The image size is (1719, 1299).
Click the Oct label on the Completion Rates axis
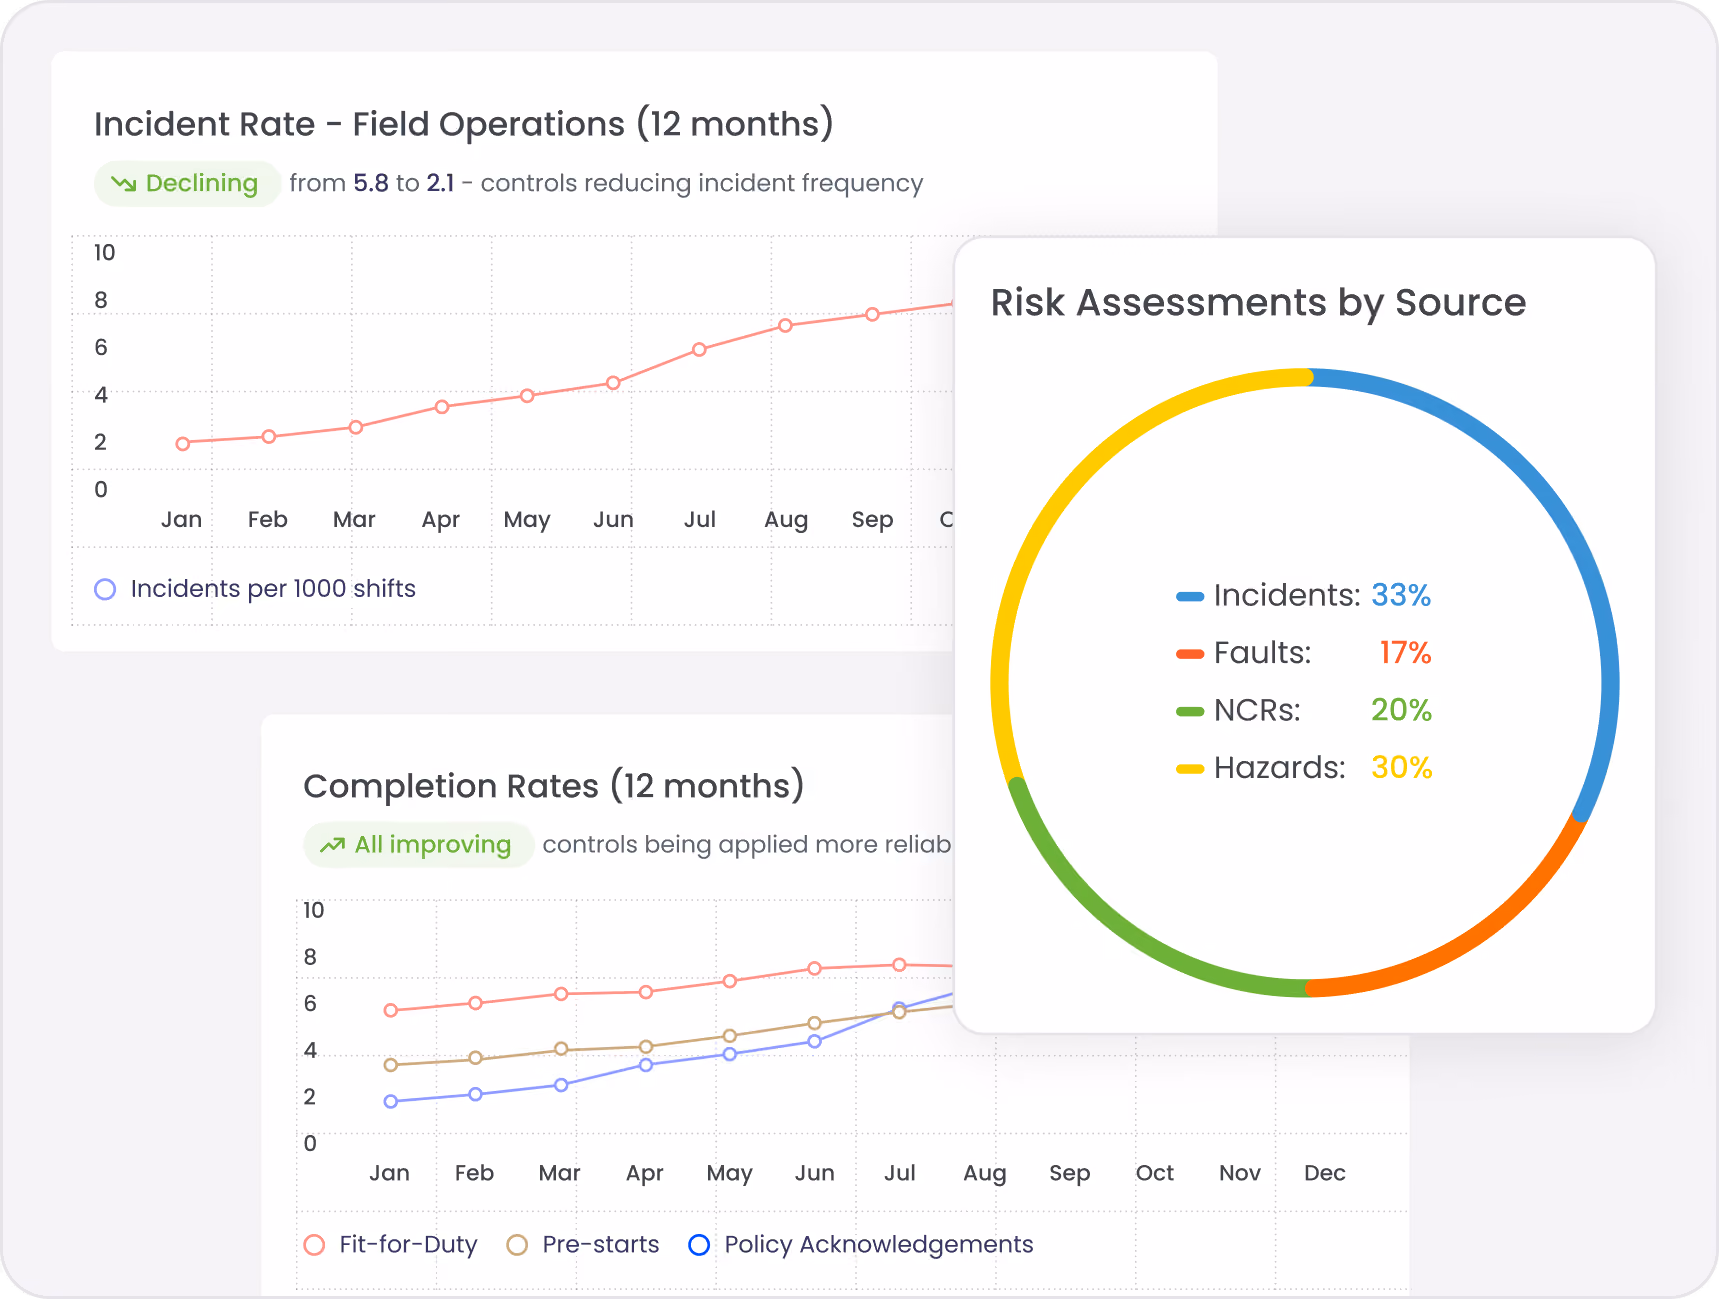tap(1154, 1173)
